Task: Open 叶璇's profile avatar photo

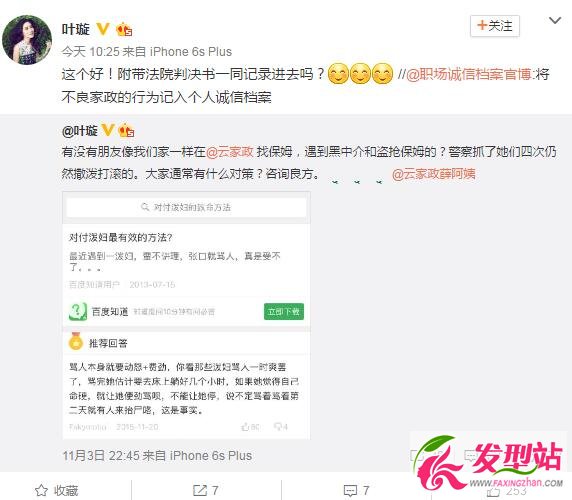Action: click(27, 40)
